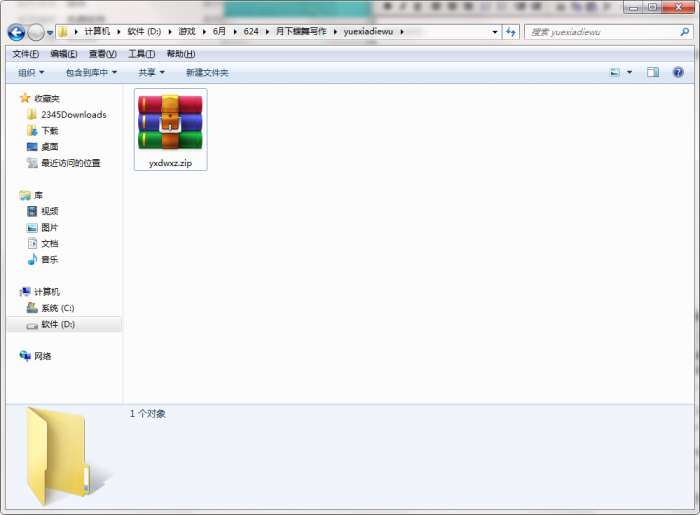Click the Forward navigation arrow button
The height and width of the screenshot is (515, 700).
coord(36,32)
